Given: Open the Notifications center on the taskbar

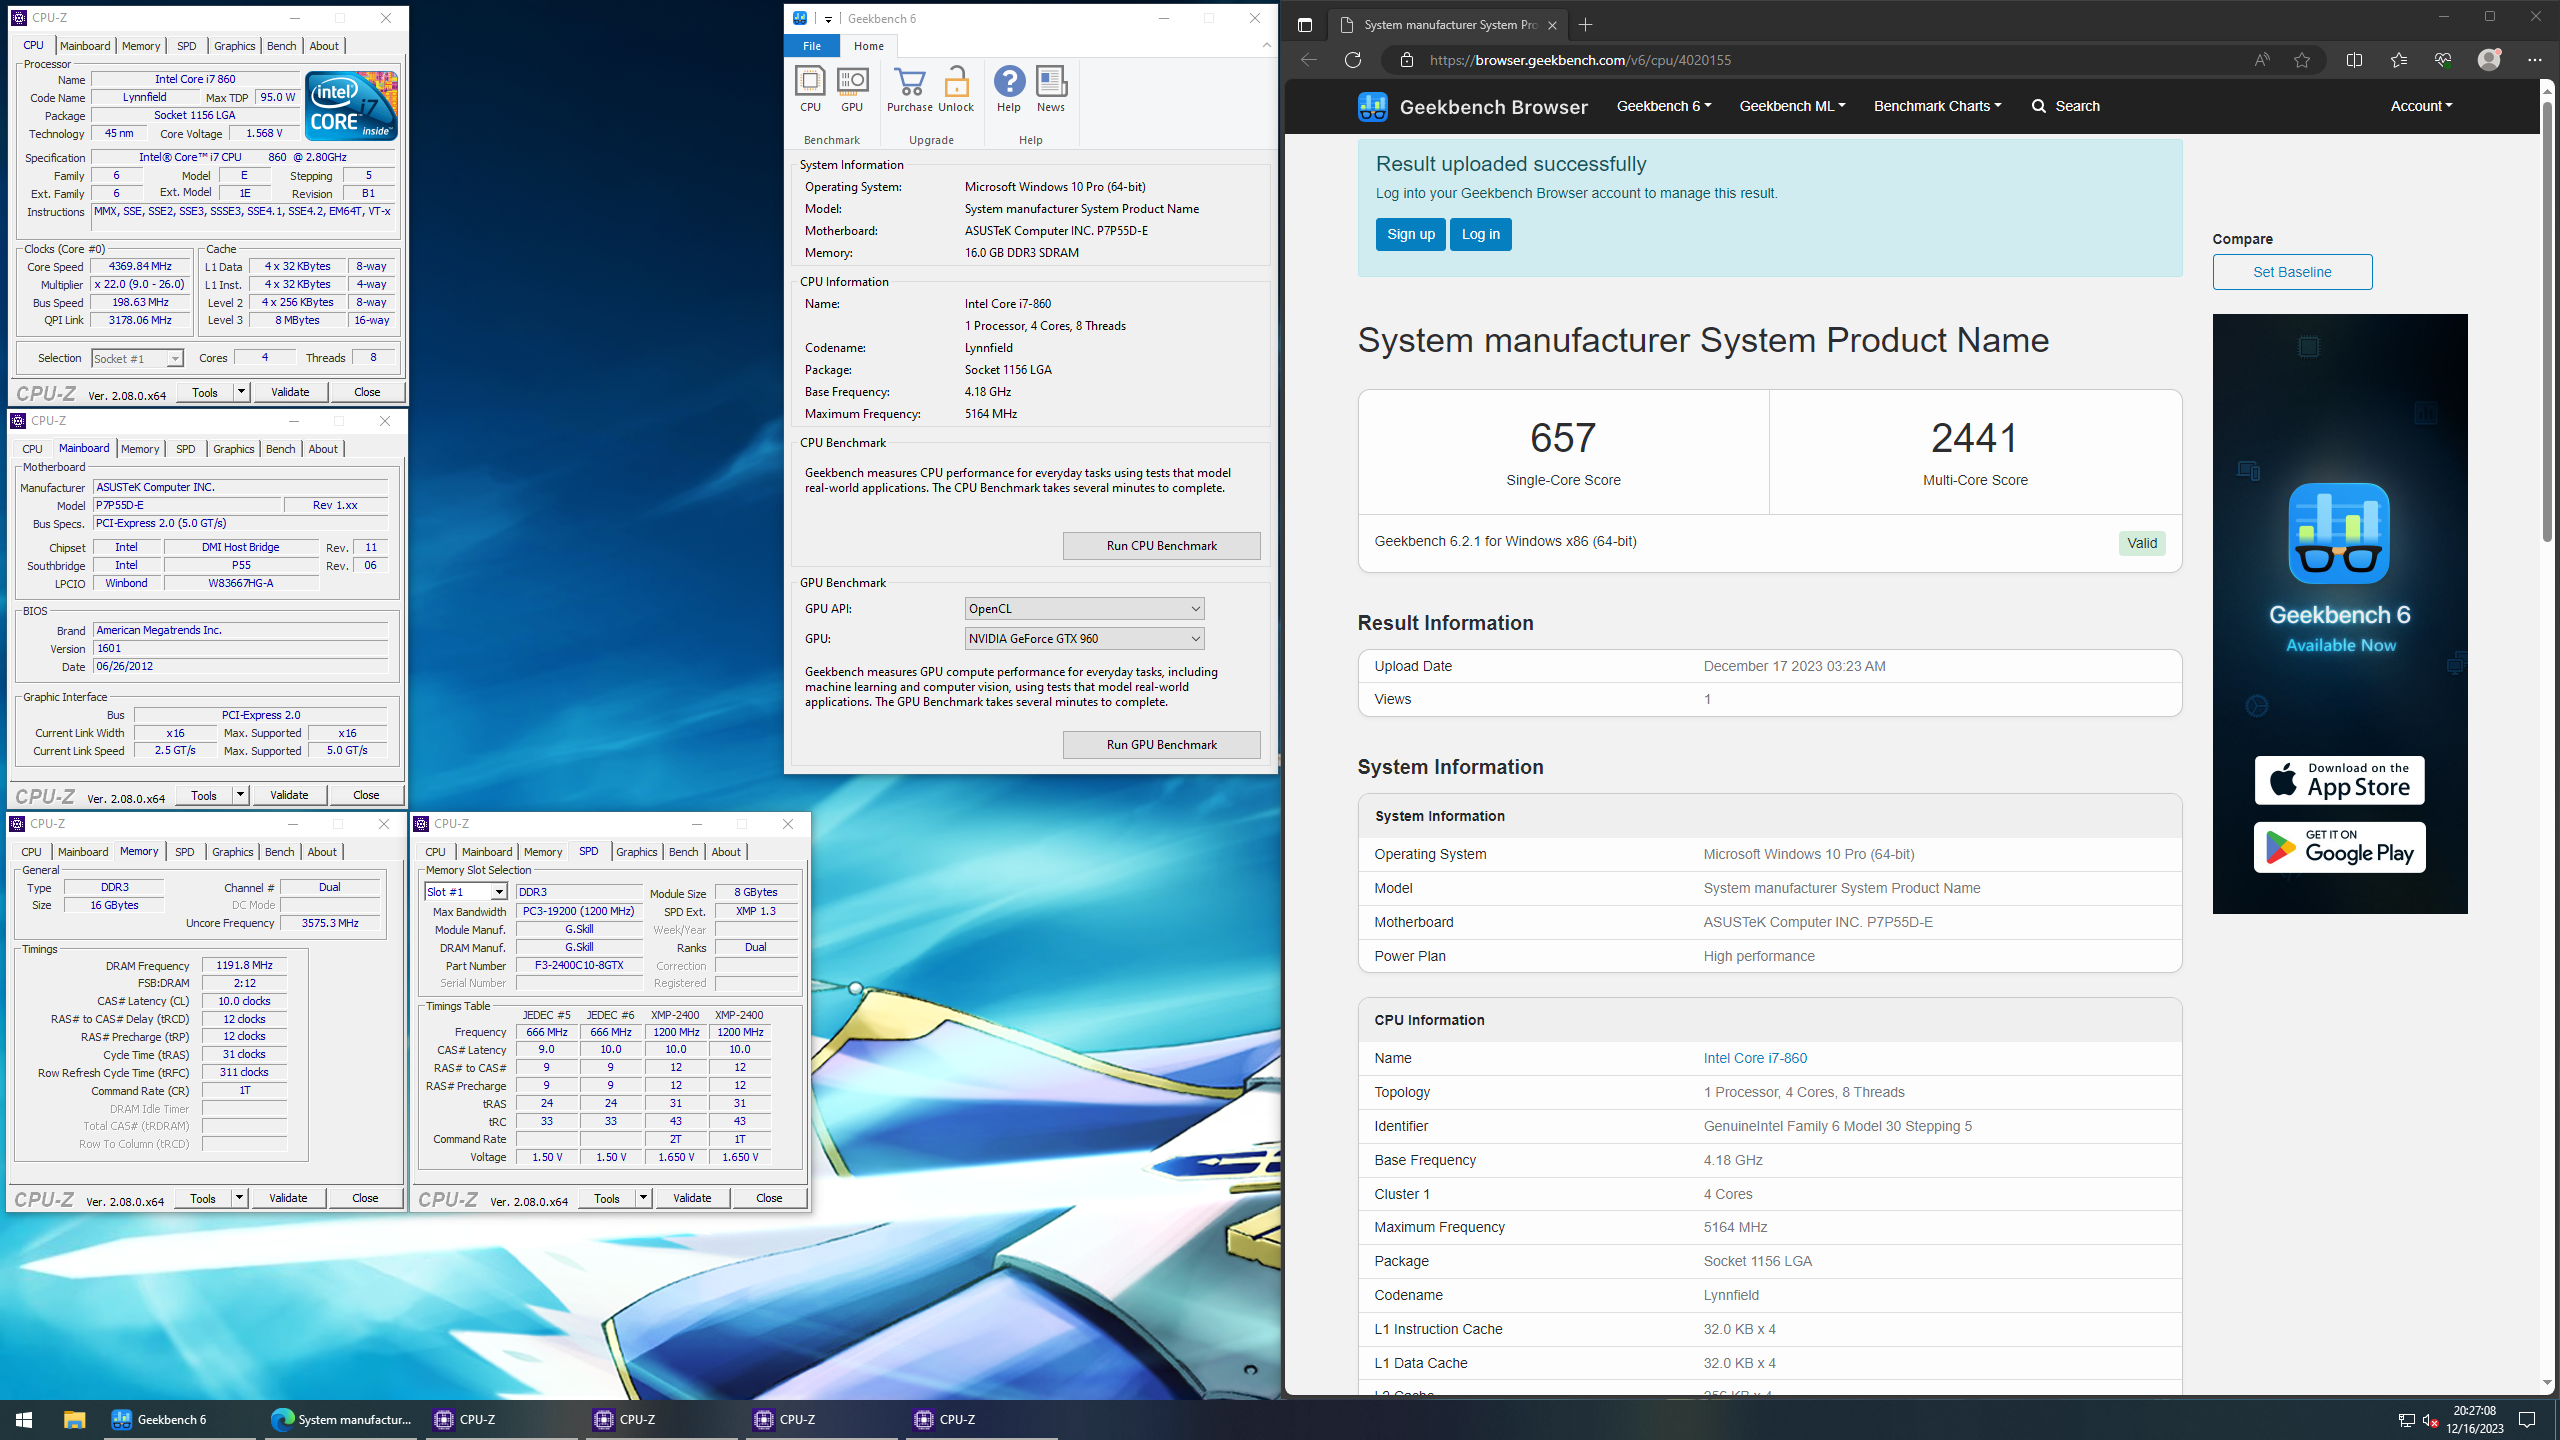Looking at the screenshot, I should pos(2527,1419).
